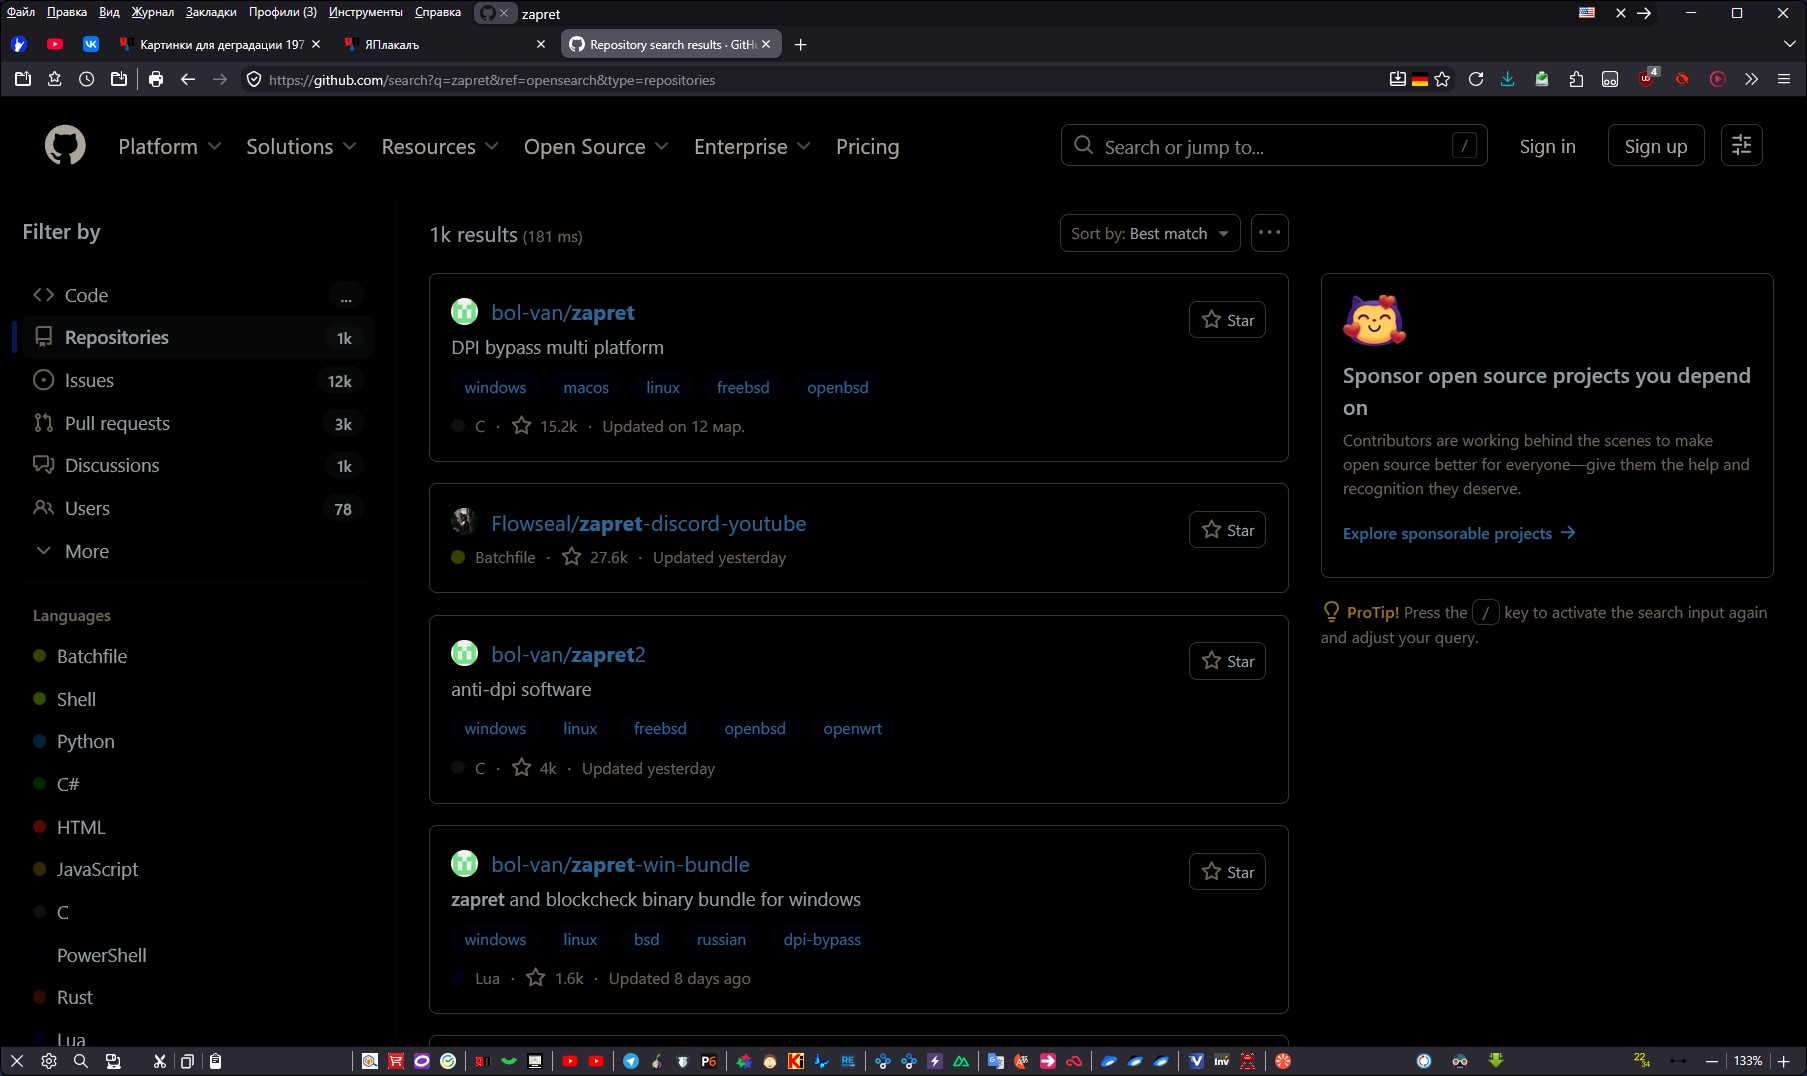Switch to the pinned VK tab
The width and height of the screenshot is (1807, 1076).
pos(91,45)
